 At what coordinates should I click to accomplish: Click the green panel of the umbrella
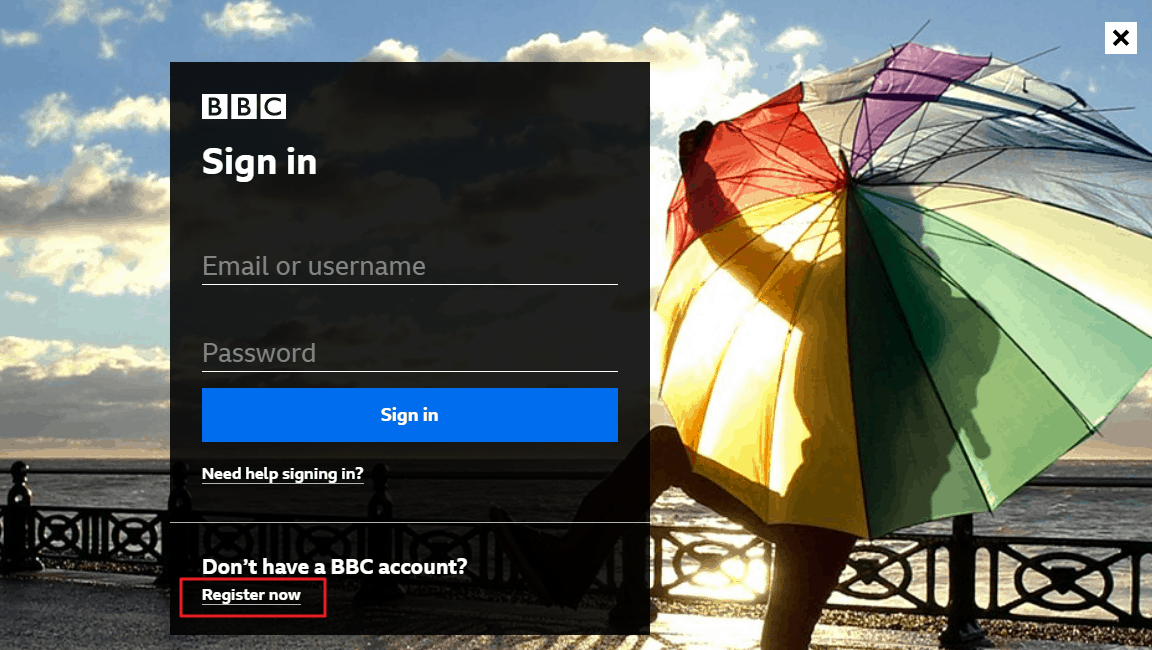point(977,353)
